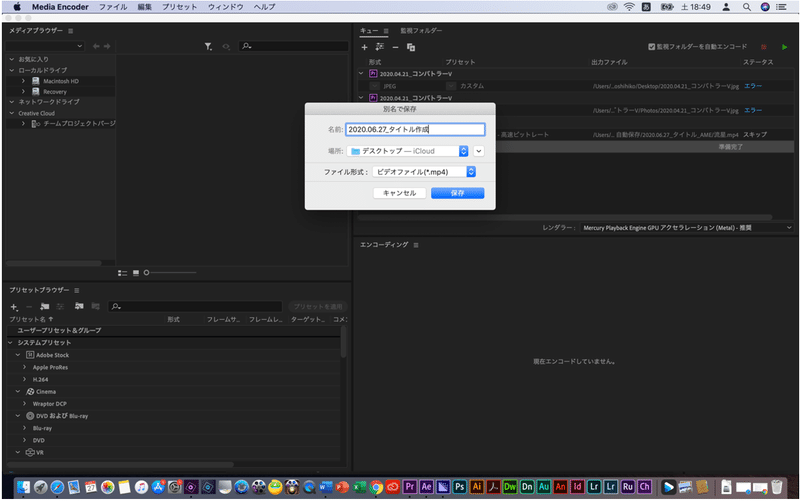This screenshot has width=800, height=501.
Task: Open the ヘルプ menu
Action: [264, 7]
